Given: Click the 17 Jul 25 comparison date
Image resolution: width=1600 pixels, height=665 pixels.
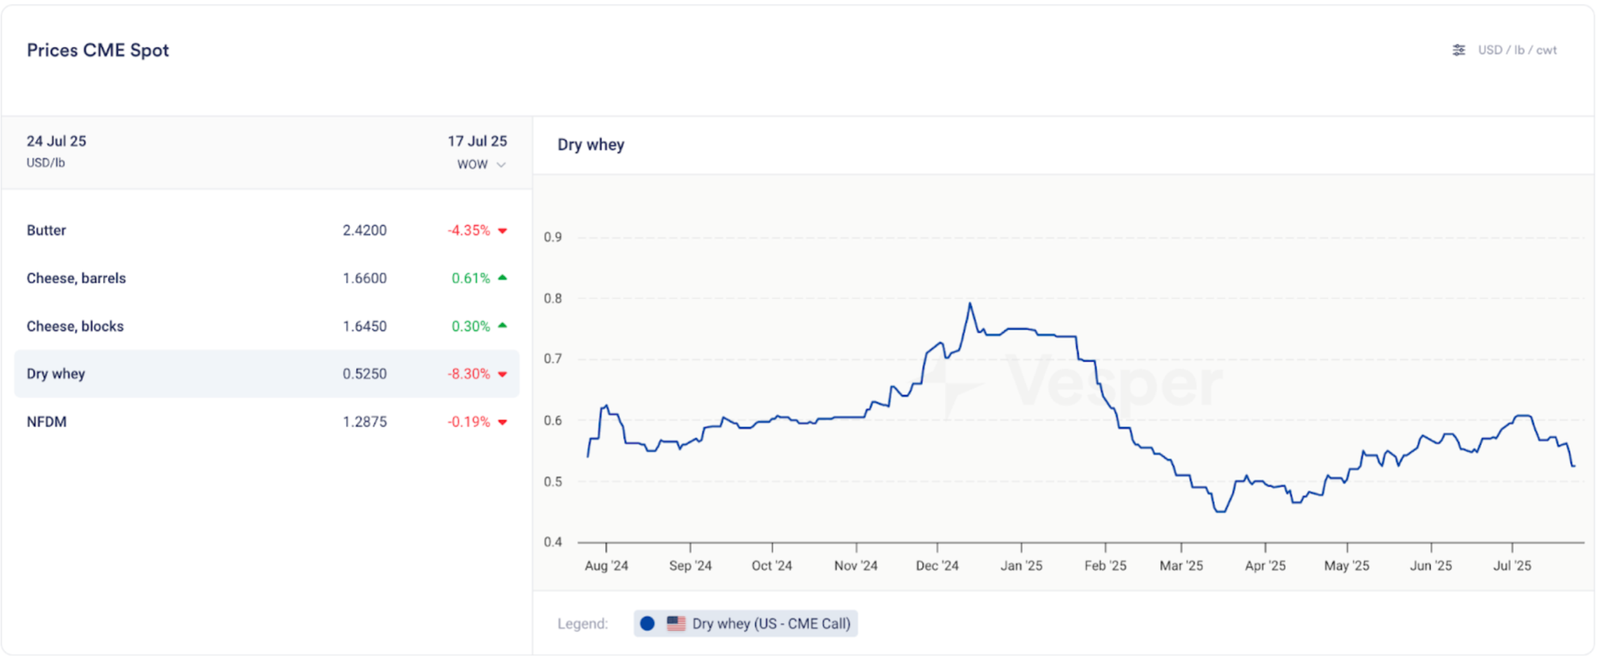Looking at the screenshot, I should point(477,141).
